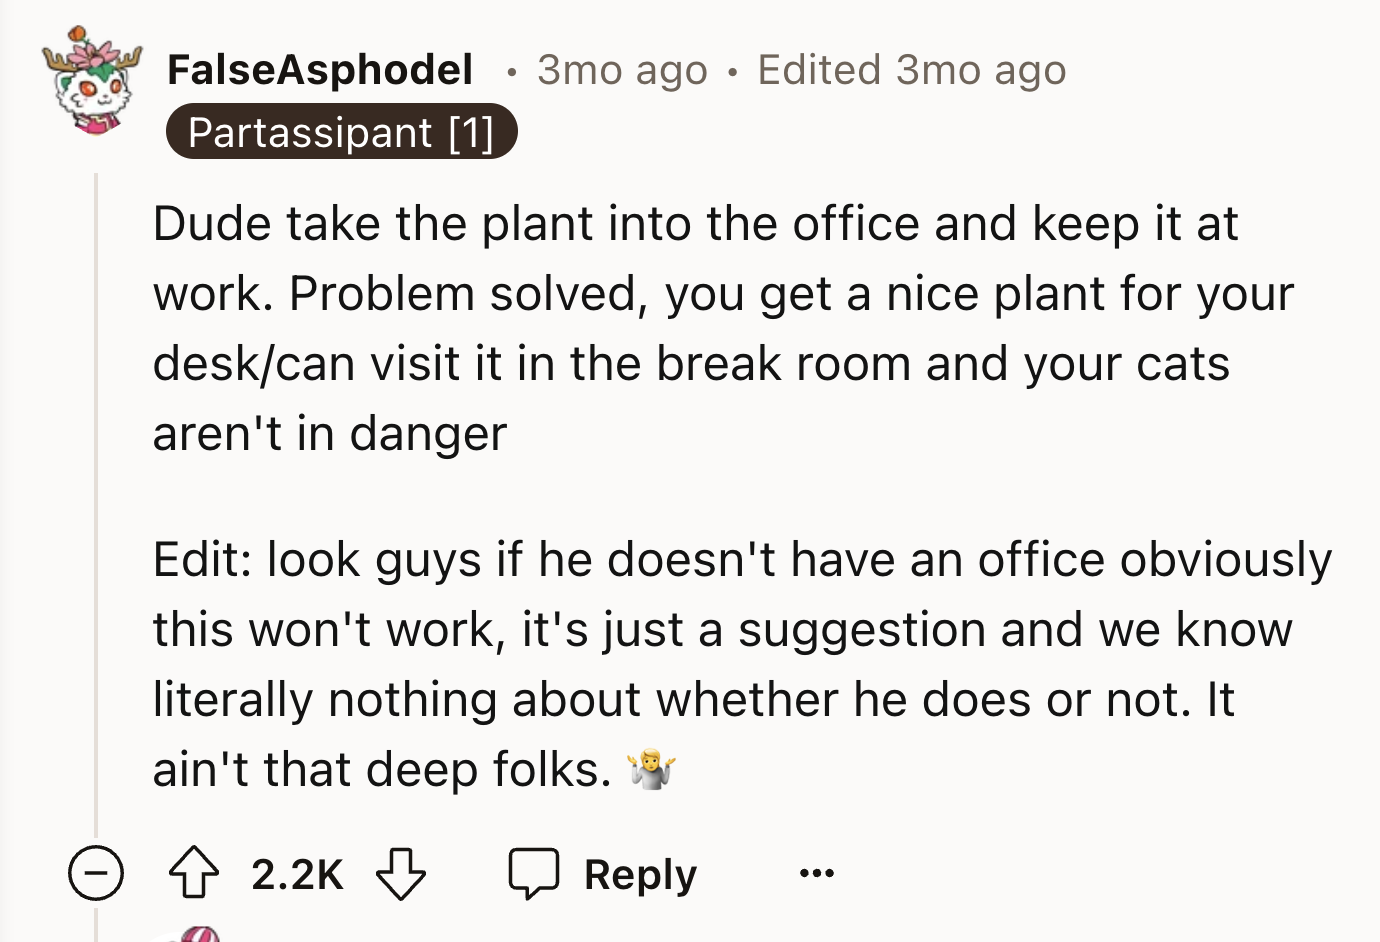Open the FalseAsphodel username profile link
The width and height of the screenshot is (1380, 942).
pyautogui.click(x=320, y=70)
